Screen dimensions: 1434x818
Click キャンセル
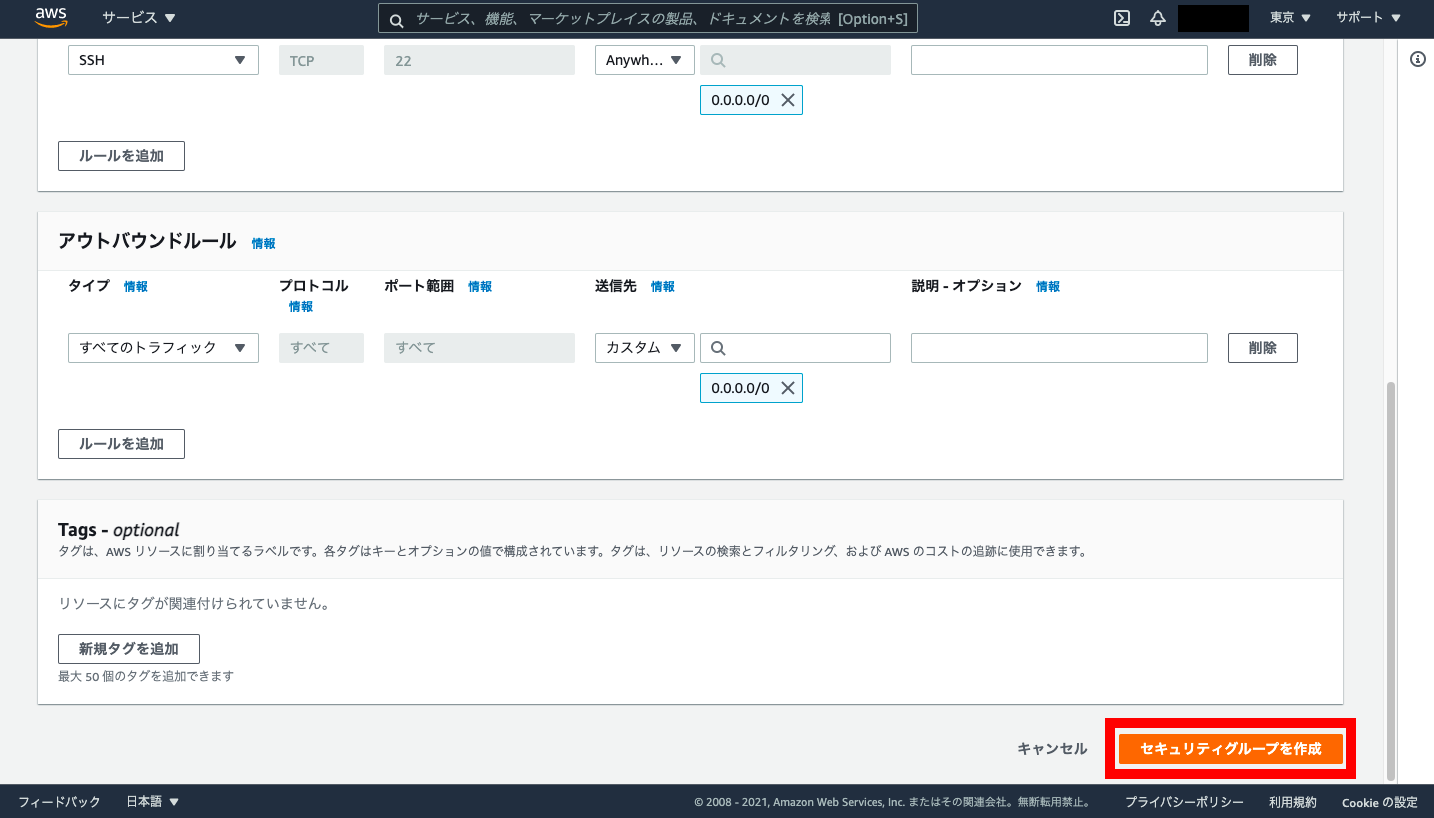point(1052,749)
